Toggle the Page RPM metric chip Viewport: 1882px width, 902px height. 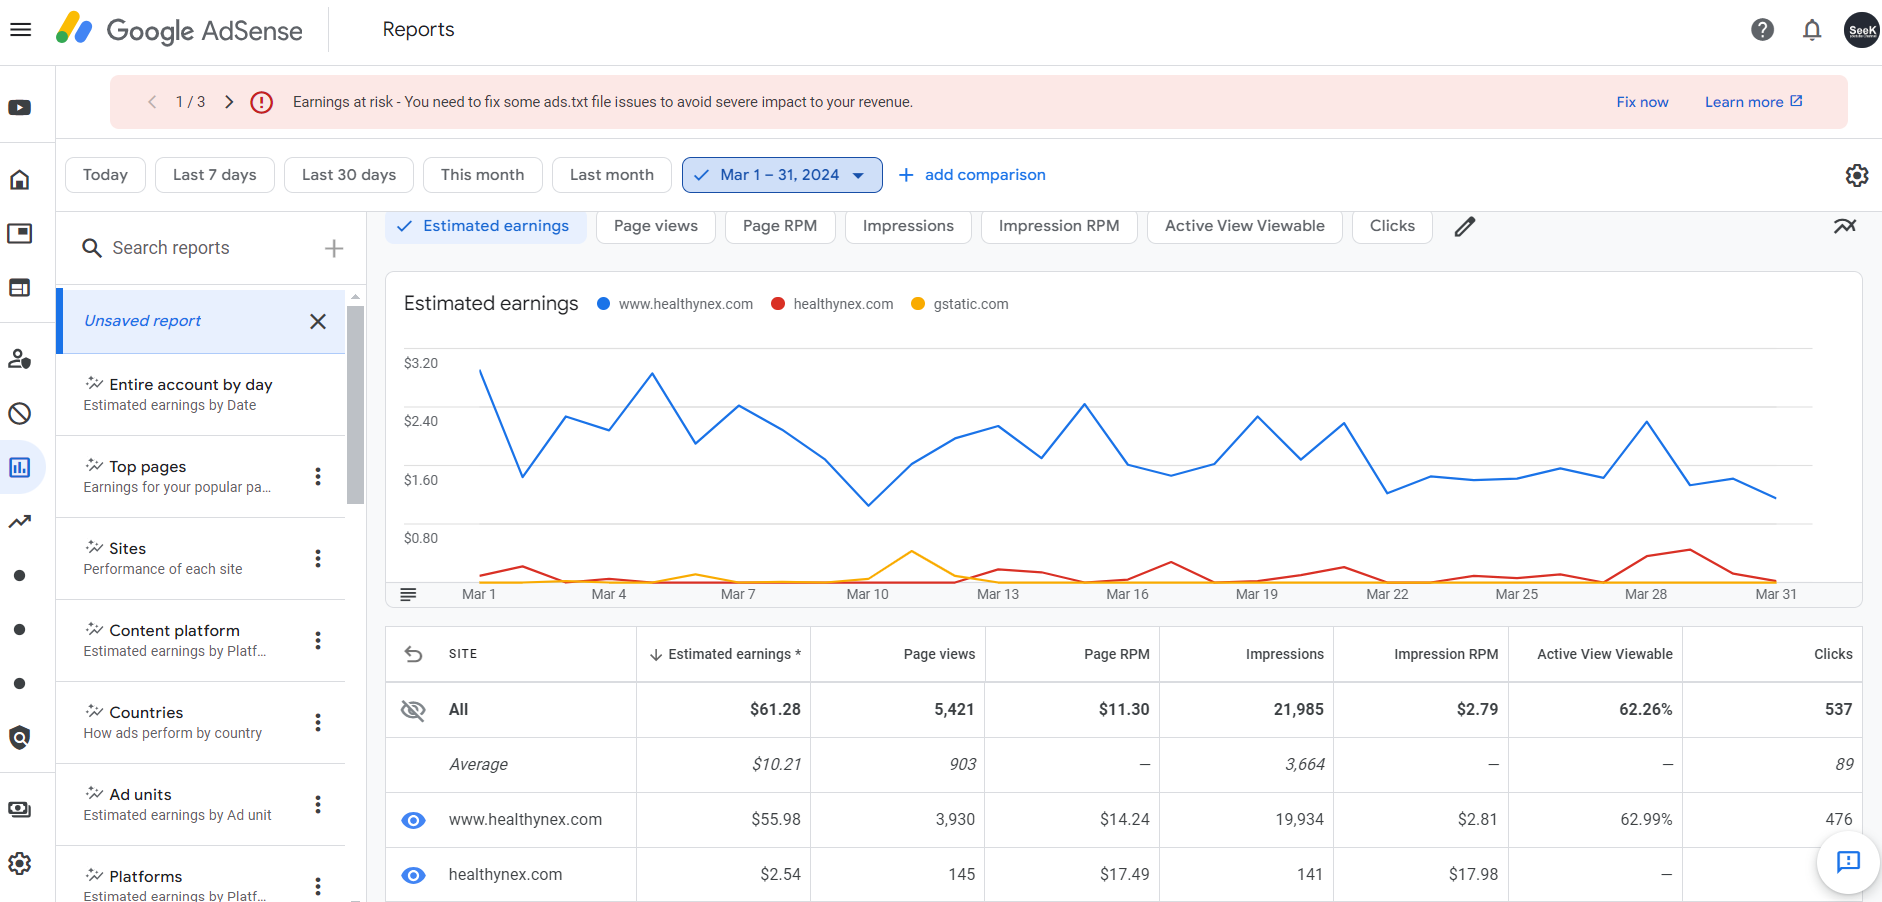780,226
